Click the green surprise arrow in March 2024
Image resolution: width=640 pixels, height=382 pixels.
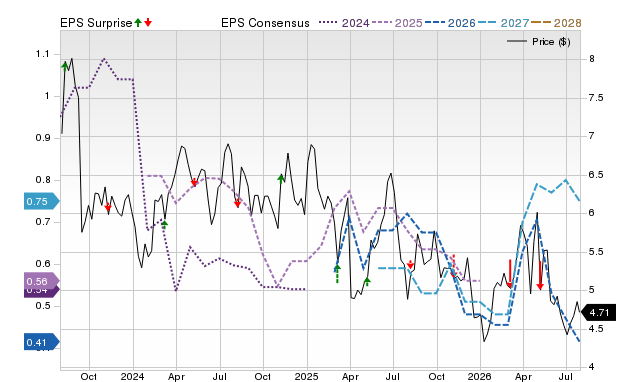pos(164,224)
